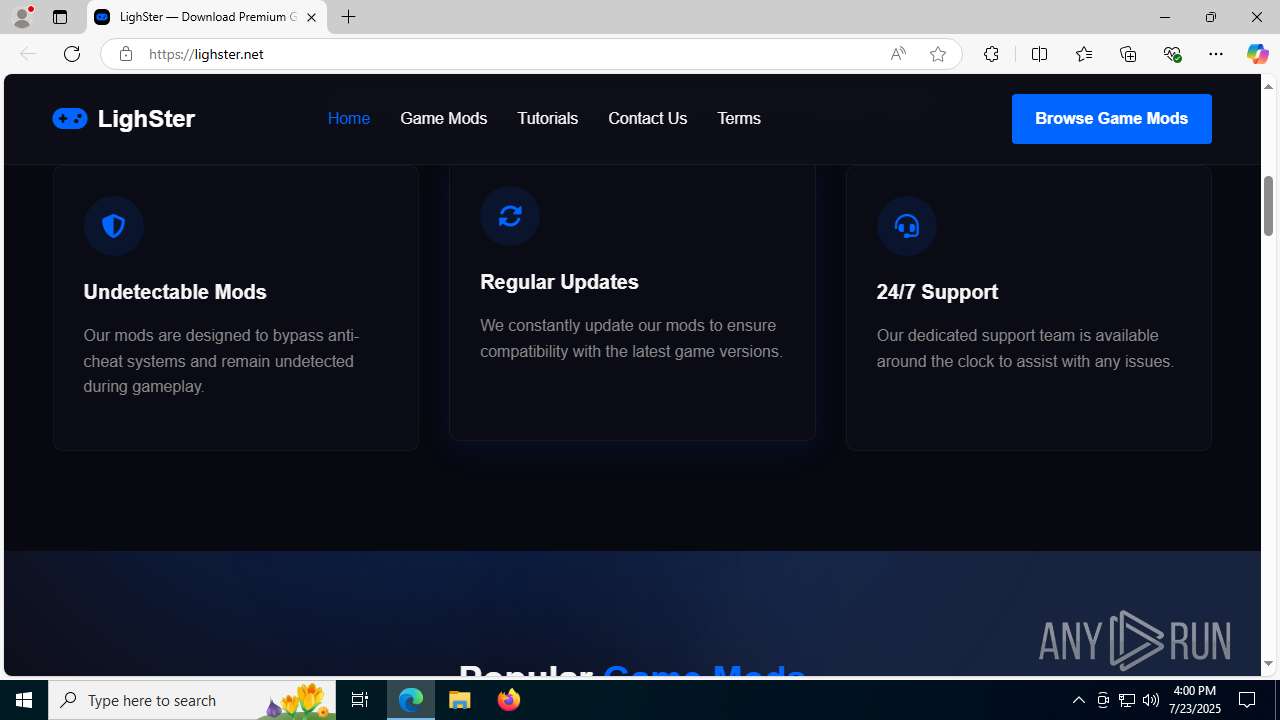Open the Favorites list icon

1083,54
